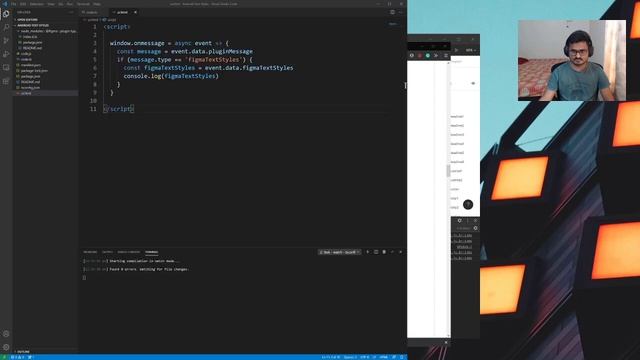Open the editor More Actions ellipsis
Screen dimensions: 640x360
(x=400, y=12)
